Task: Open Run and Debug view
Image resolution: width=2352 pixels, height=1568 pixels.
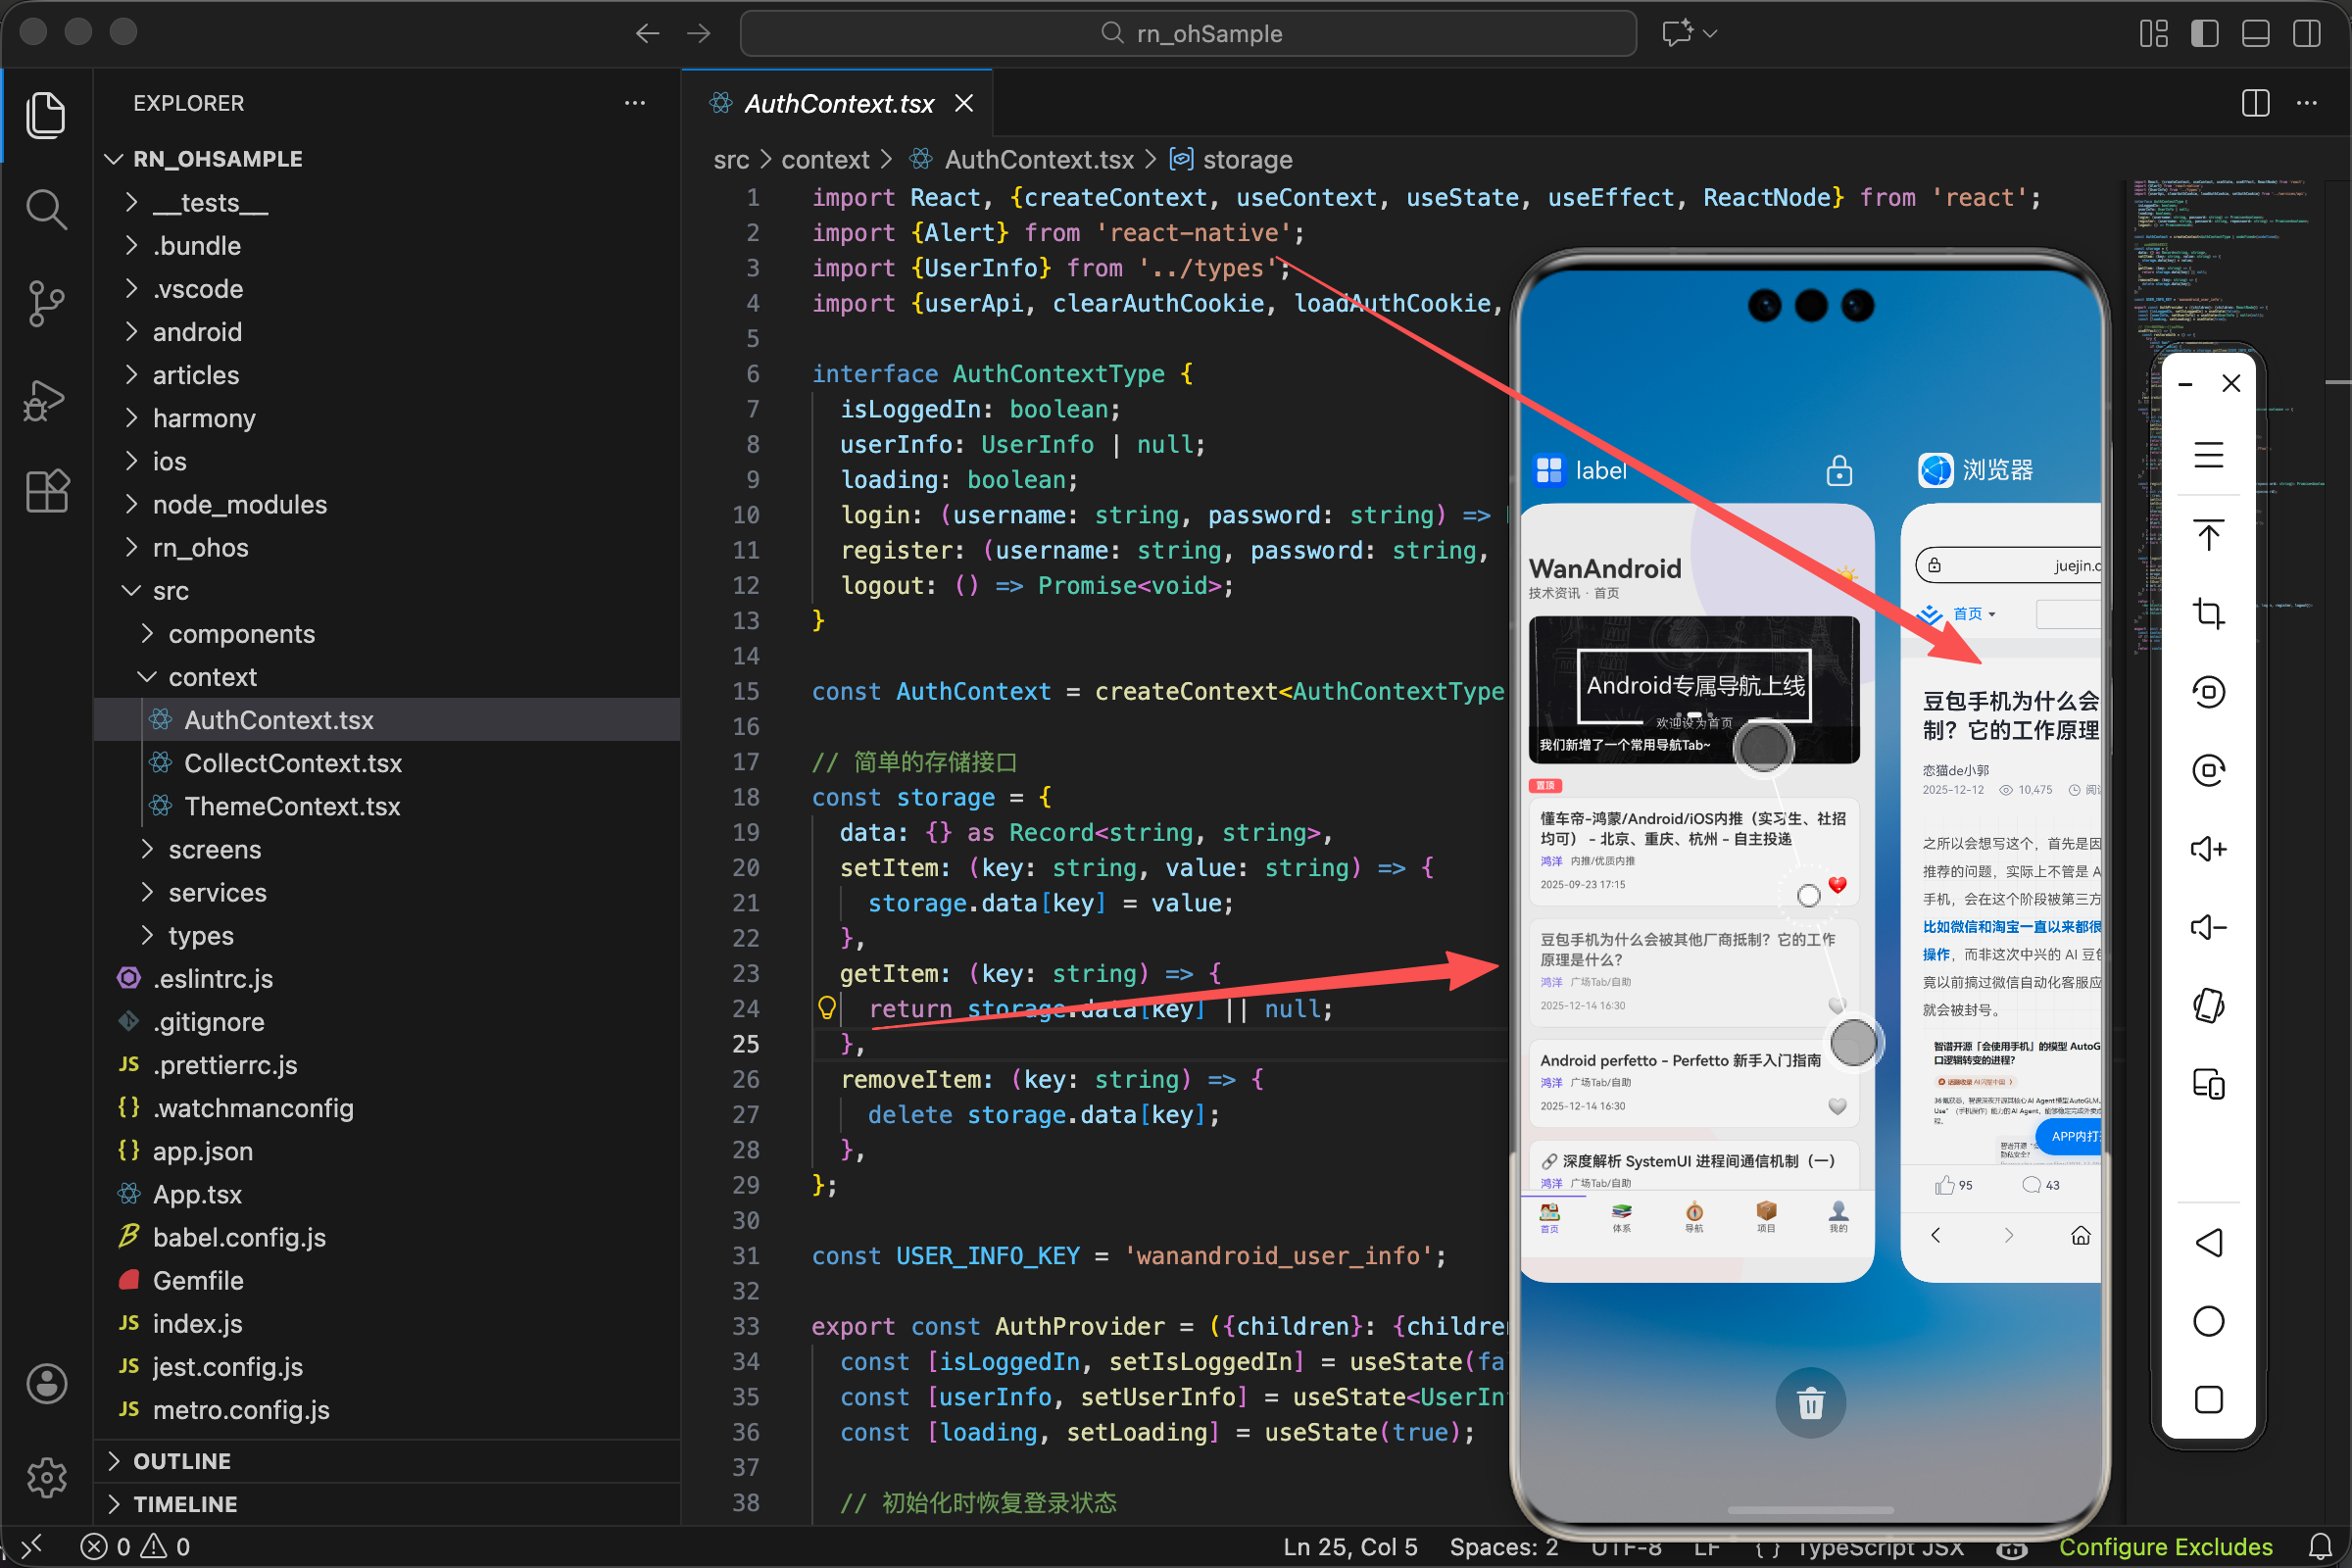Action: 46,399
